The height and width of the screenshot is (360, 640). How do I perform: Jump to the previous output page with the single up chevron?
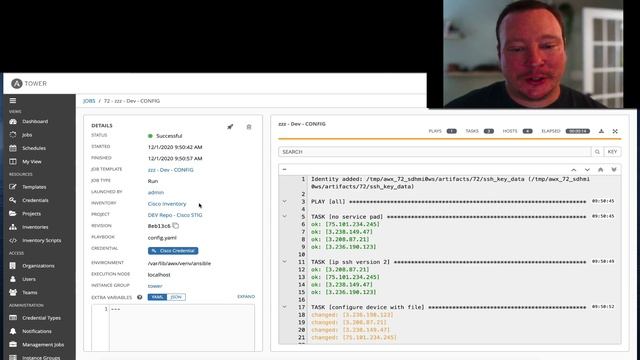click(x=573, y=169)
